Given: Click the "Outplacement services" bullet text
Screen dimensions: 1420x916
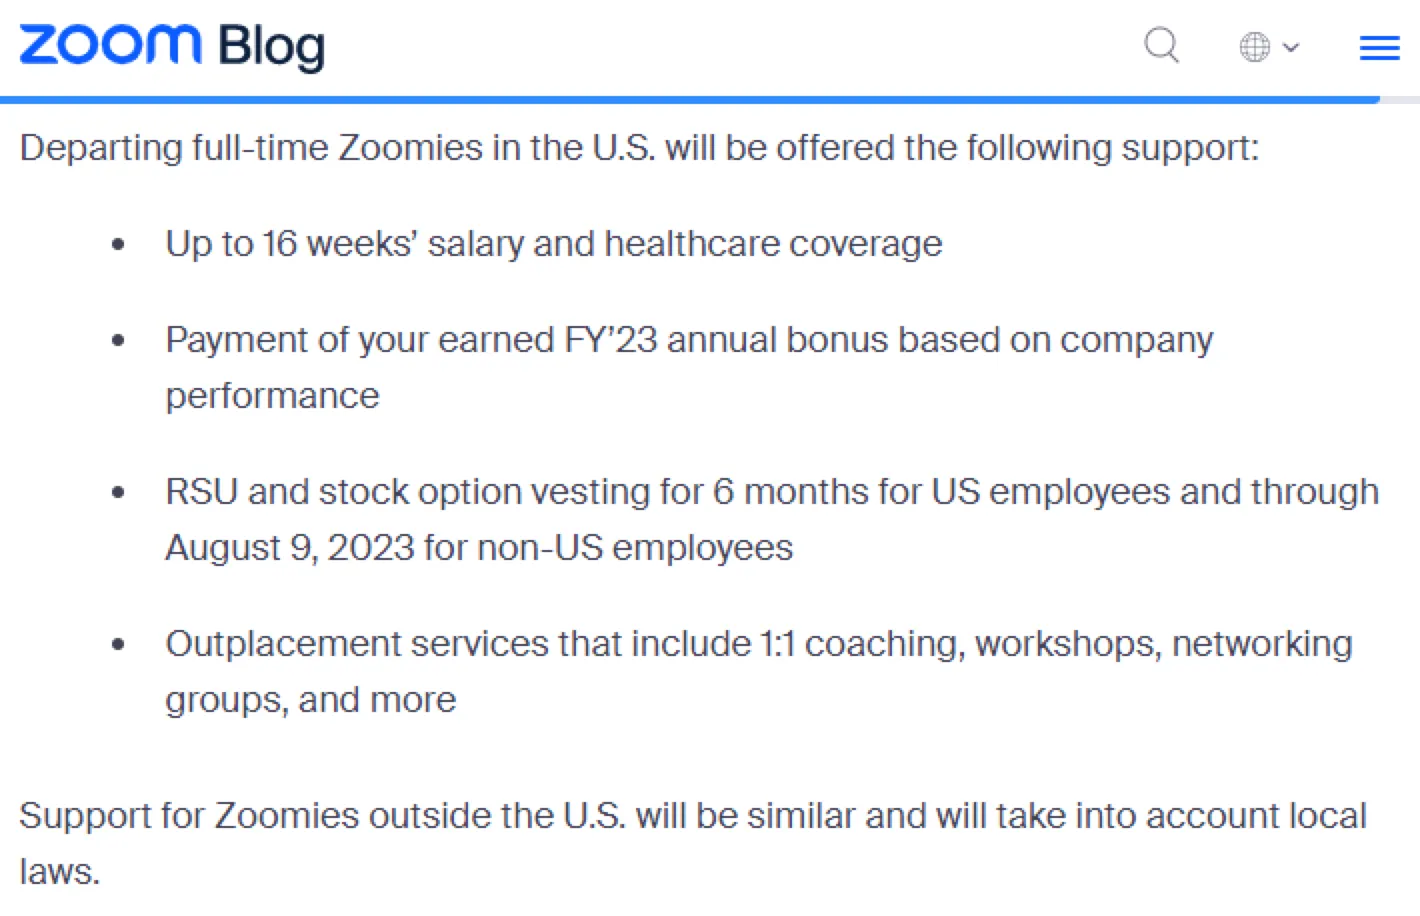Looking at the screenshot, I should click(x=758, y=644).
